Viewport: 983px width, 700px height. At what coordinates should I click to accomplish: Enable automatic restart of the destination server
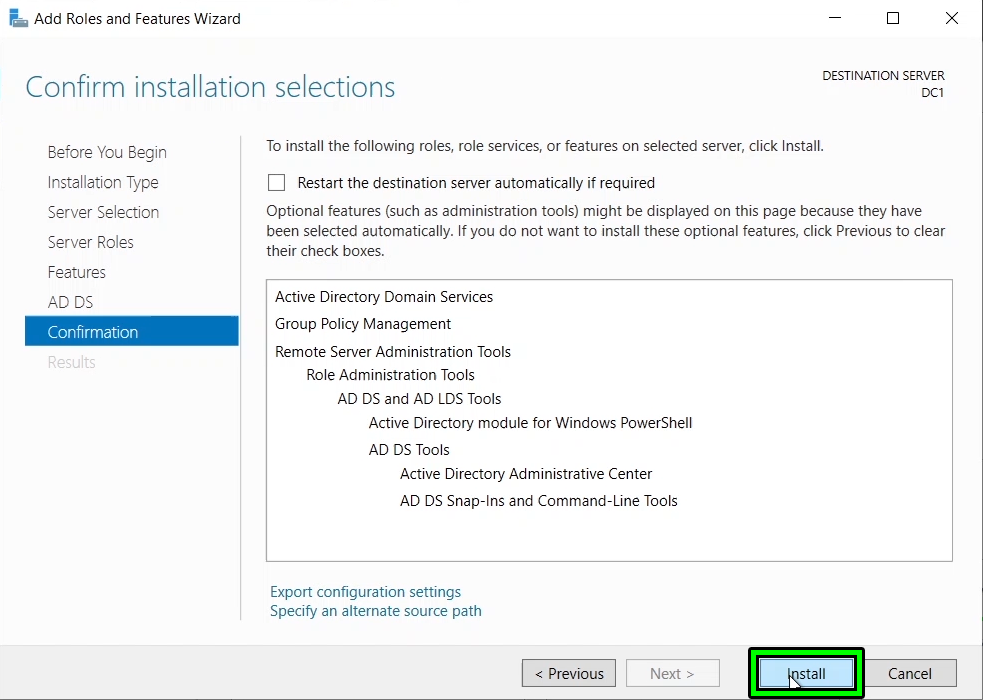pyautogui.click(x=276, y=183)
